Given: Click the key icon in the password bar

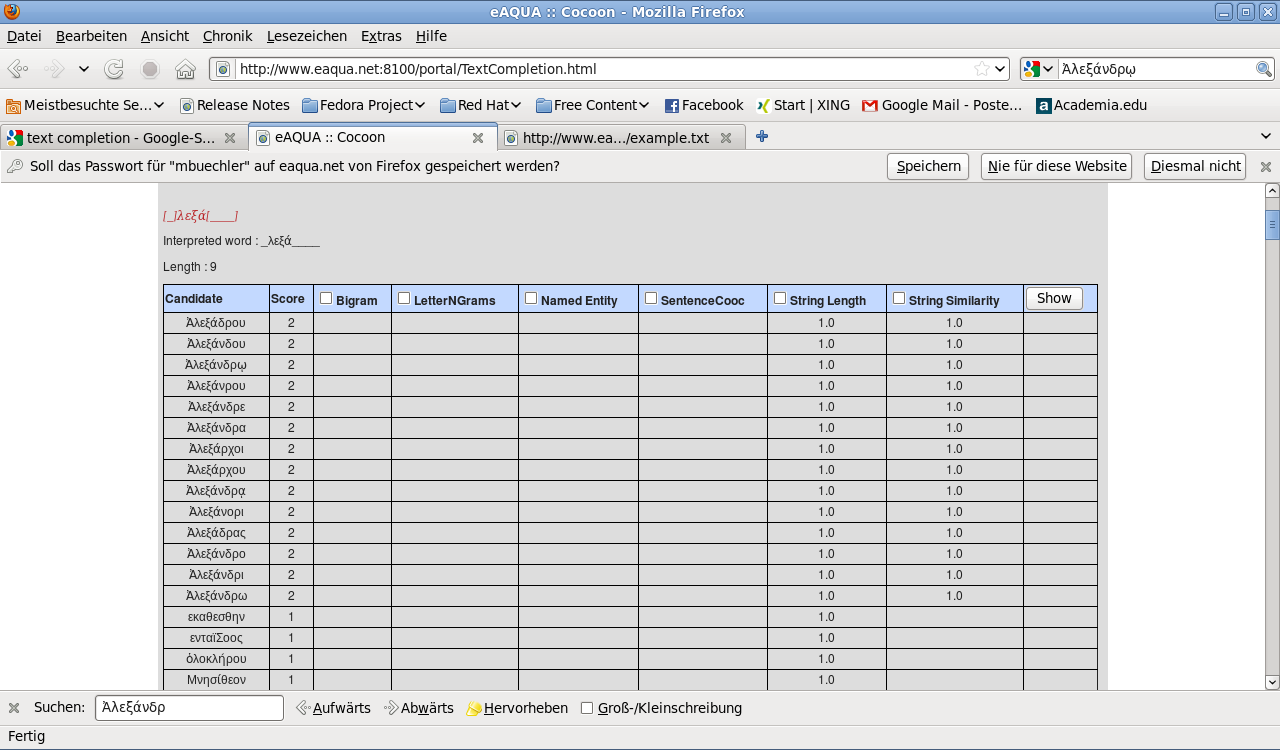Looking at the screenshot, I should (14, 166).
